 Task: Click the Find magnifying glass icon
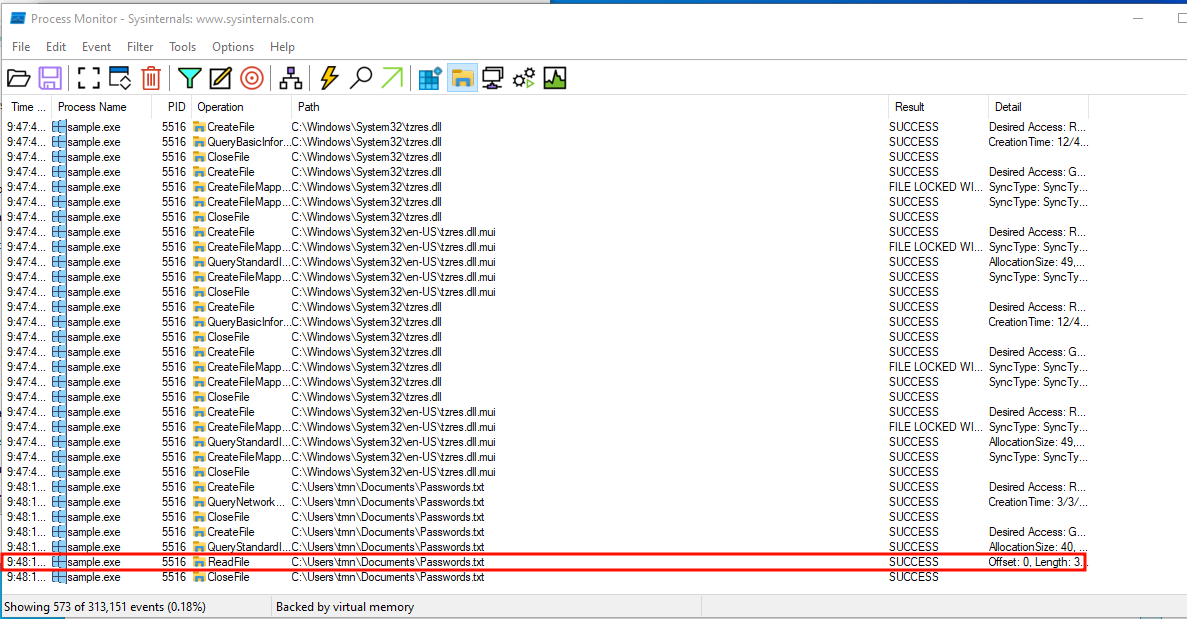pyautogui.click(x=361, y=78)
